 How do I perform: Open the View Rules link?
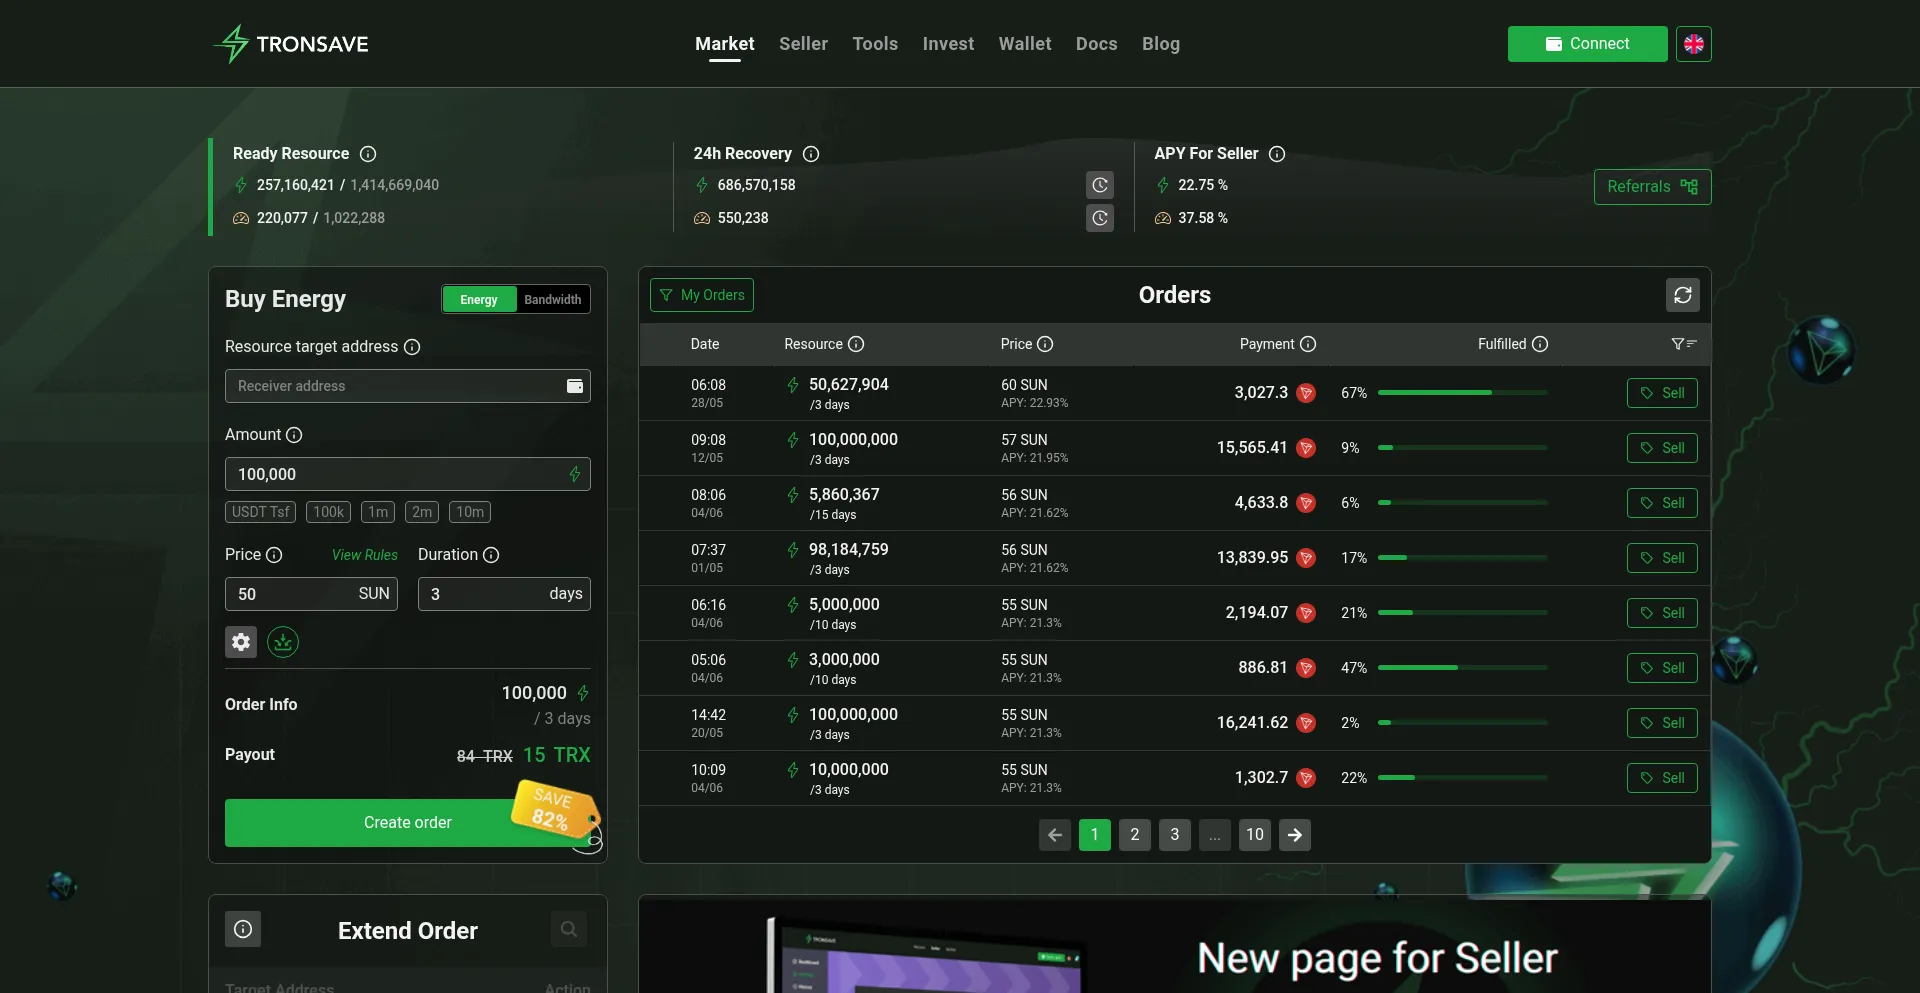[363, 555]
